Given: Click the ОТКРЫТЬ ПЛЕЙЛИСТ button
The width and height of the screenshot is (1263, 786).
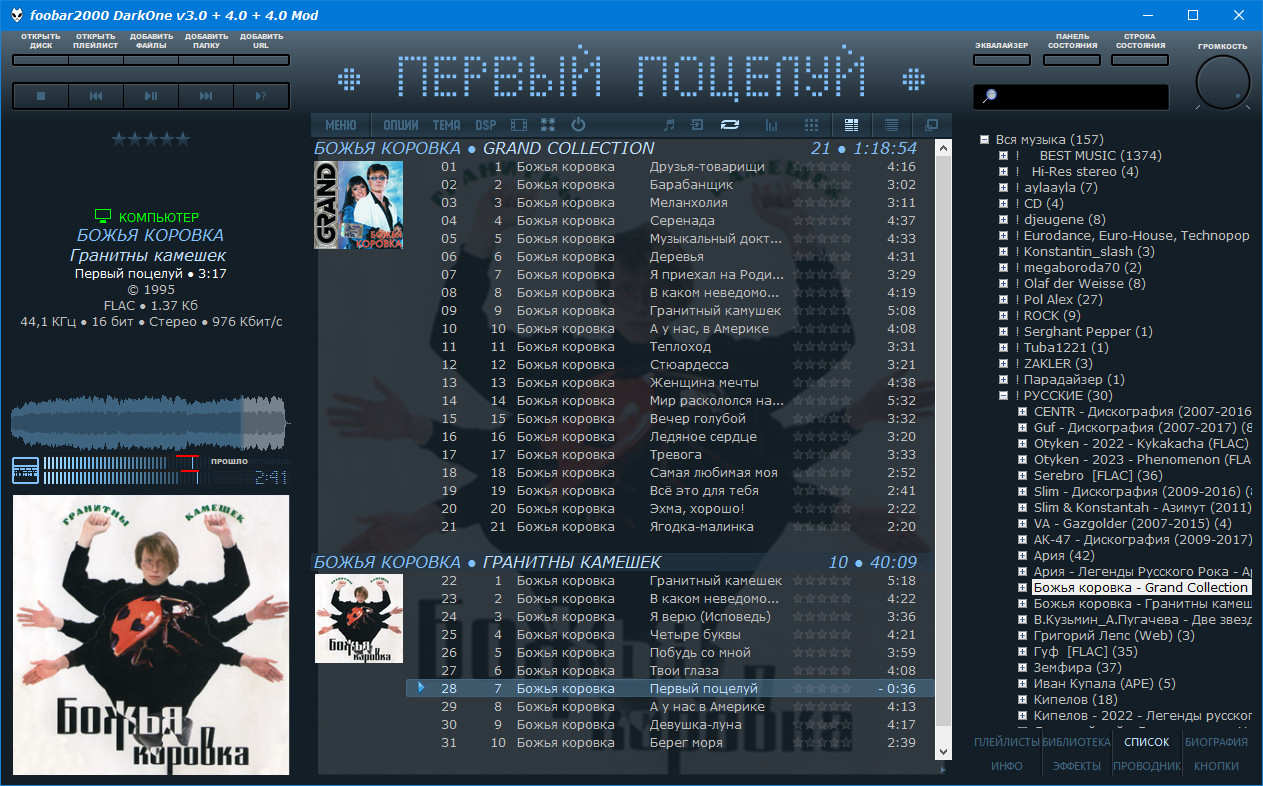Looking at the screenshot, I should [96, 60].
